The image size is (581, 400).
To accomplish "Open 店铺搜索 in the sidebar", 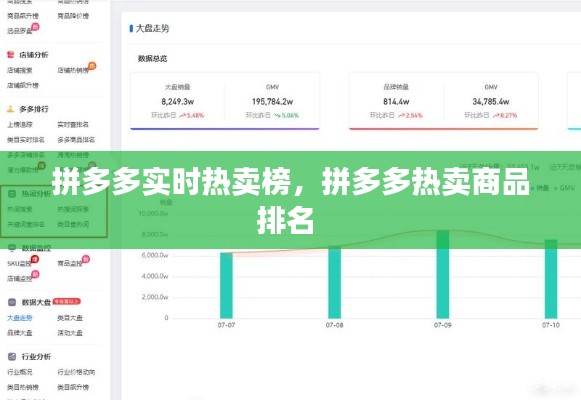I will [x=20, y=70].
